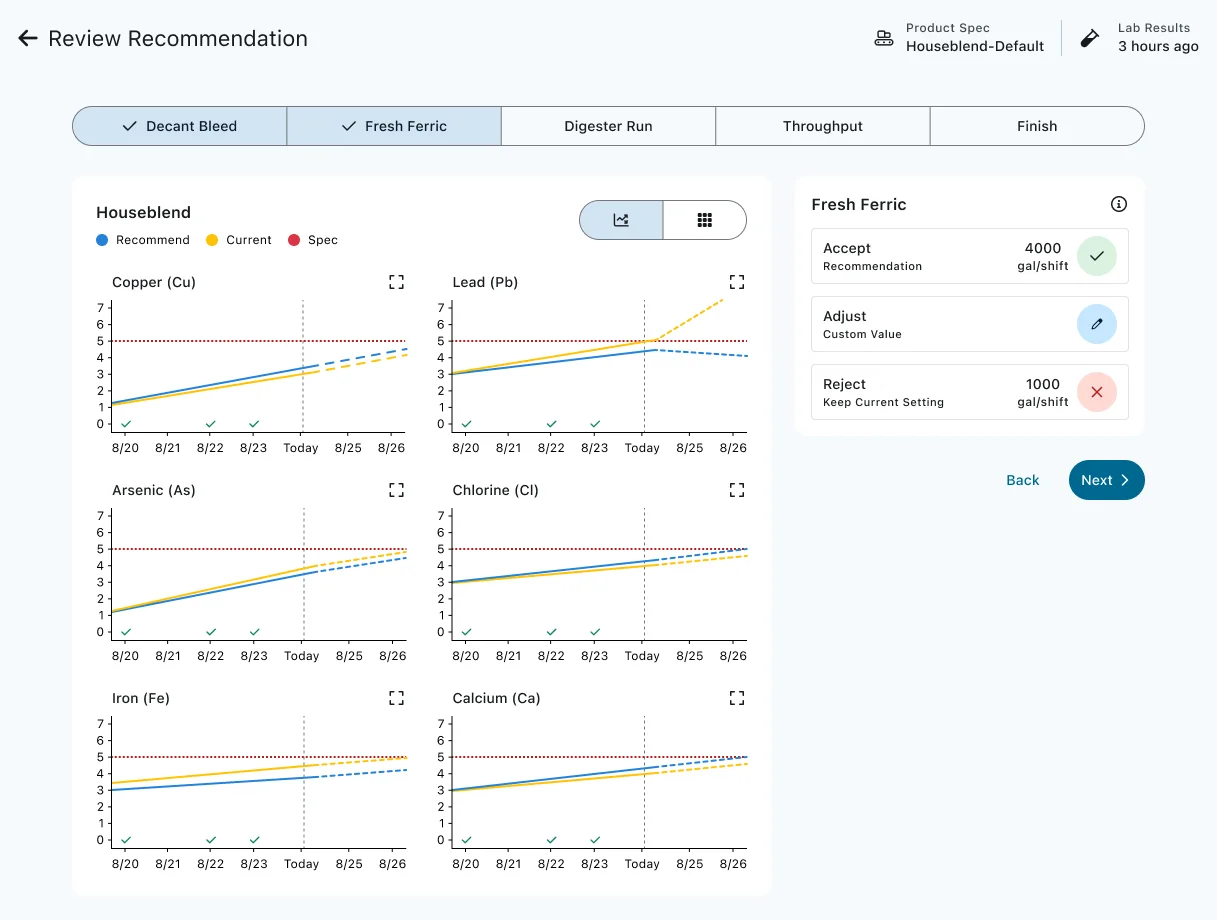Click Houseblend-Default product spec text

pyautogui.click(x=975, y=46)
